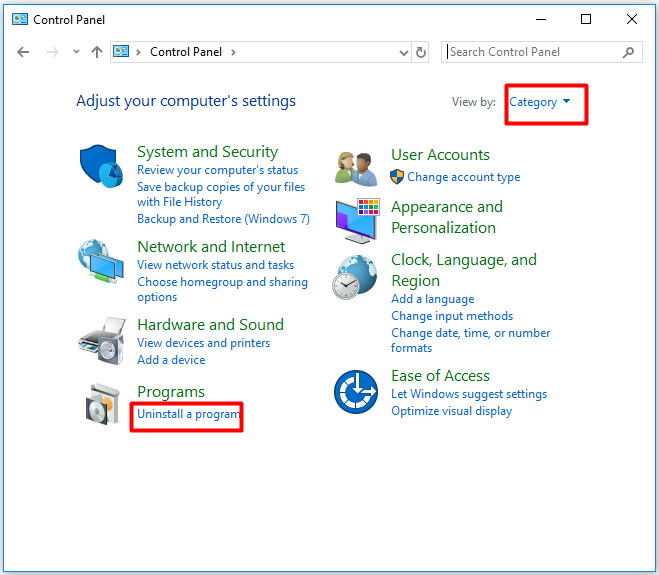Open View devices and printers link

tap(203, 343)
